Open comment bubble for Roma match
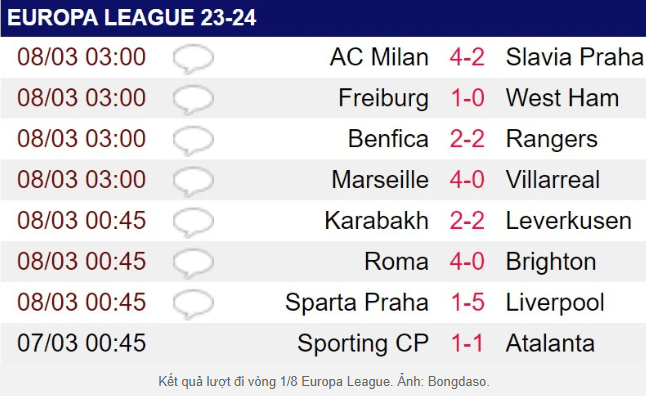 pos(193,263)
